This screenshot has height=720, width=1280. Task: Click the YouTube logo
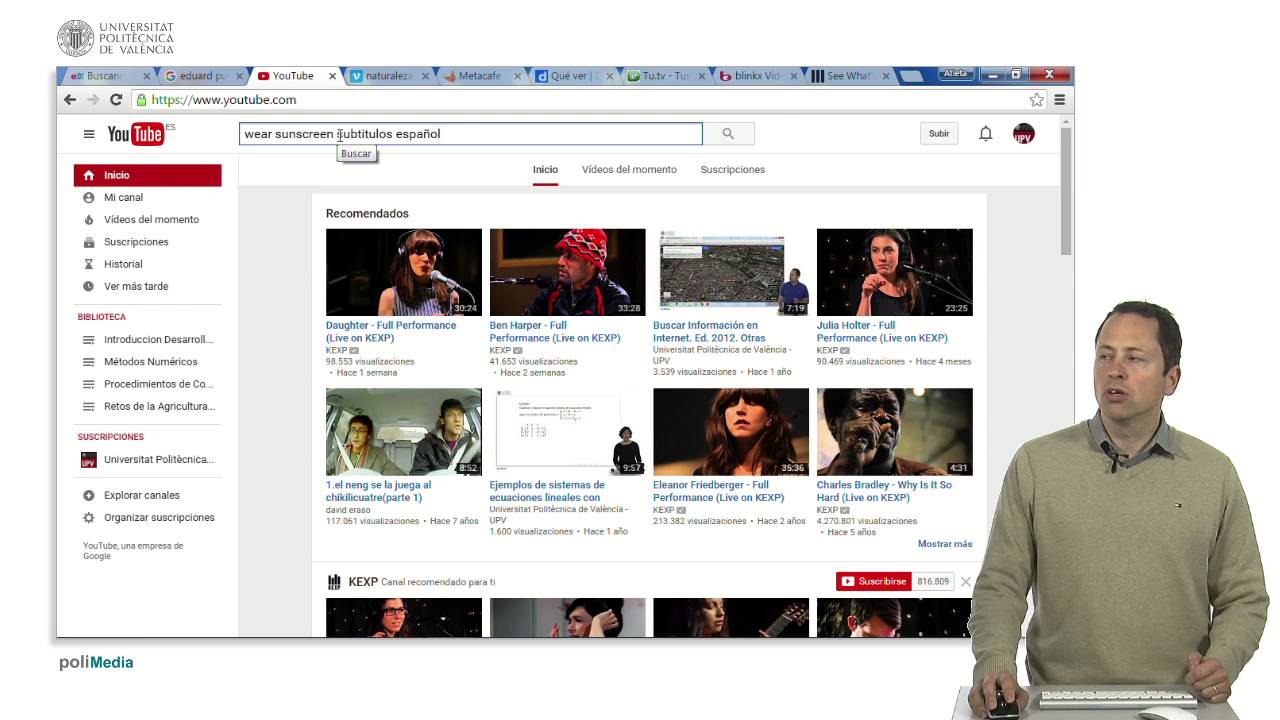coord(136,134)
